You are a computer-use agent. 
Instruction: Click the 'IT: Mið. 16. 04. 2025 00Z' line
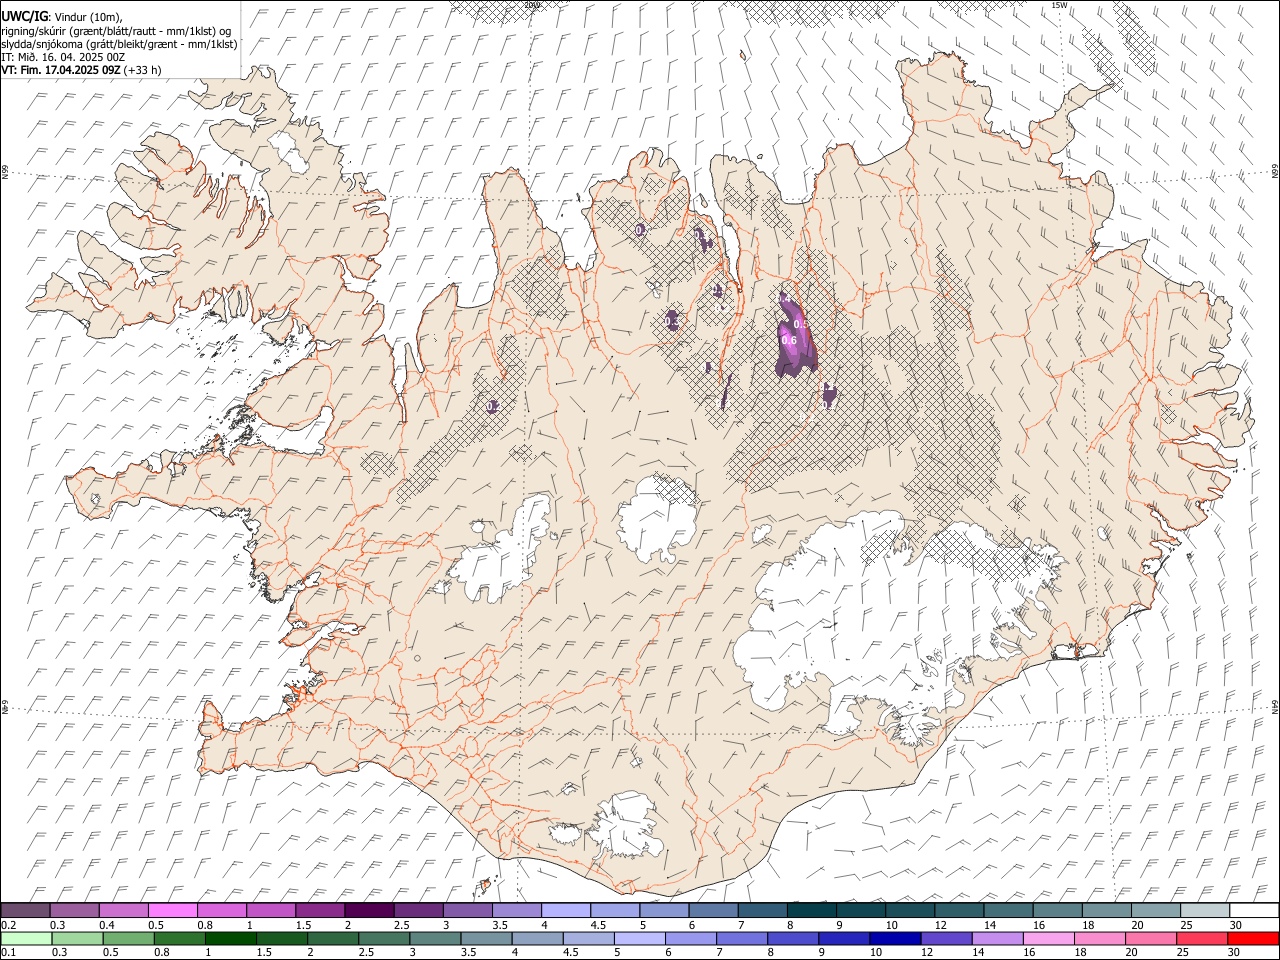63,57
